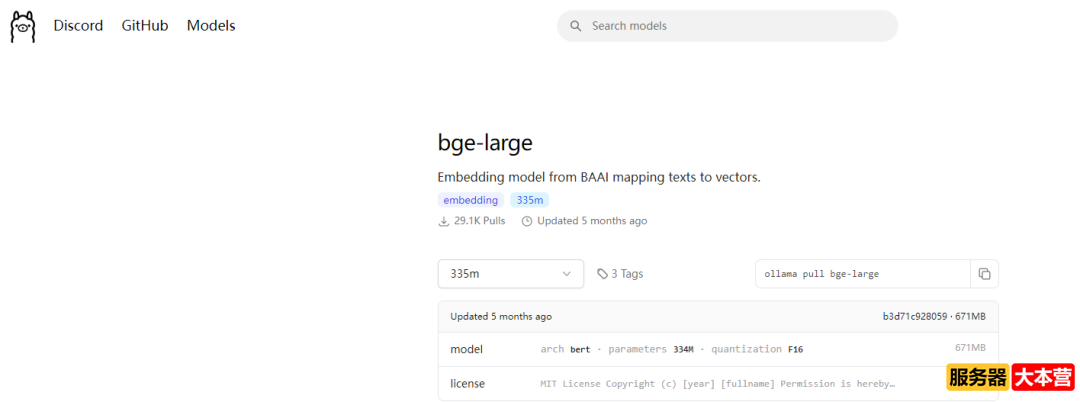Click the clock icon near Updated
Image resolution: width=1080 pixels, height=402 pixels.
click(527, 221)
